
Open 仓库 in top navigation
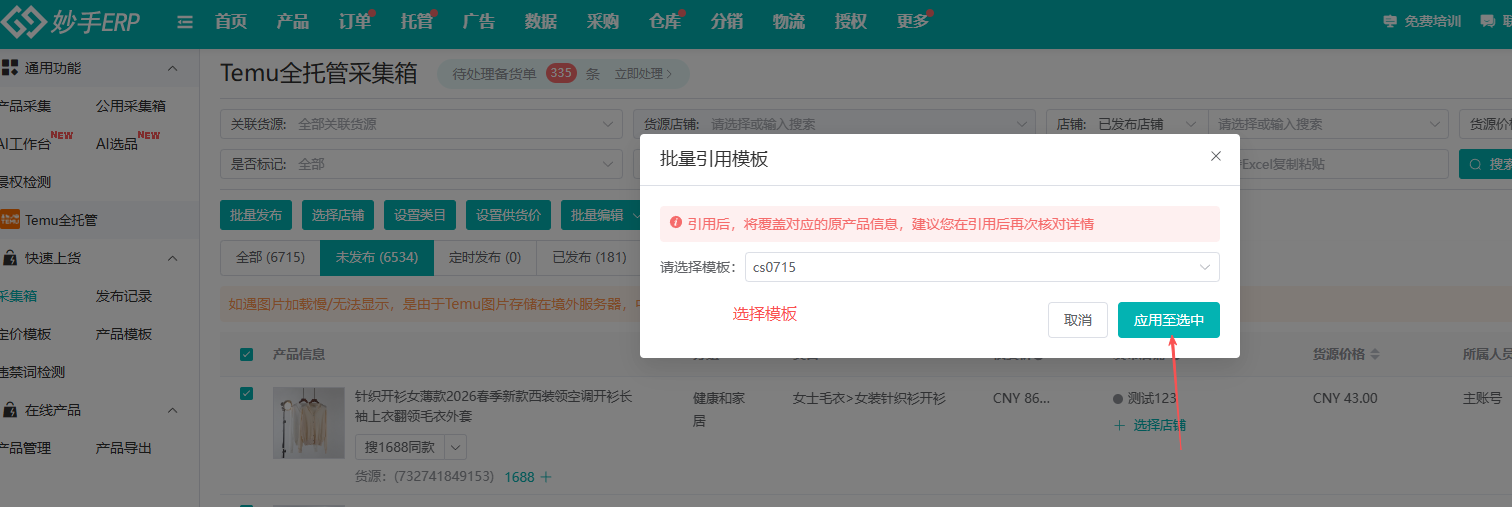tap(665, 22)
